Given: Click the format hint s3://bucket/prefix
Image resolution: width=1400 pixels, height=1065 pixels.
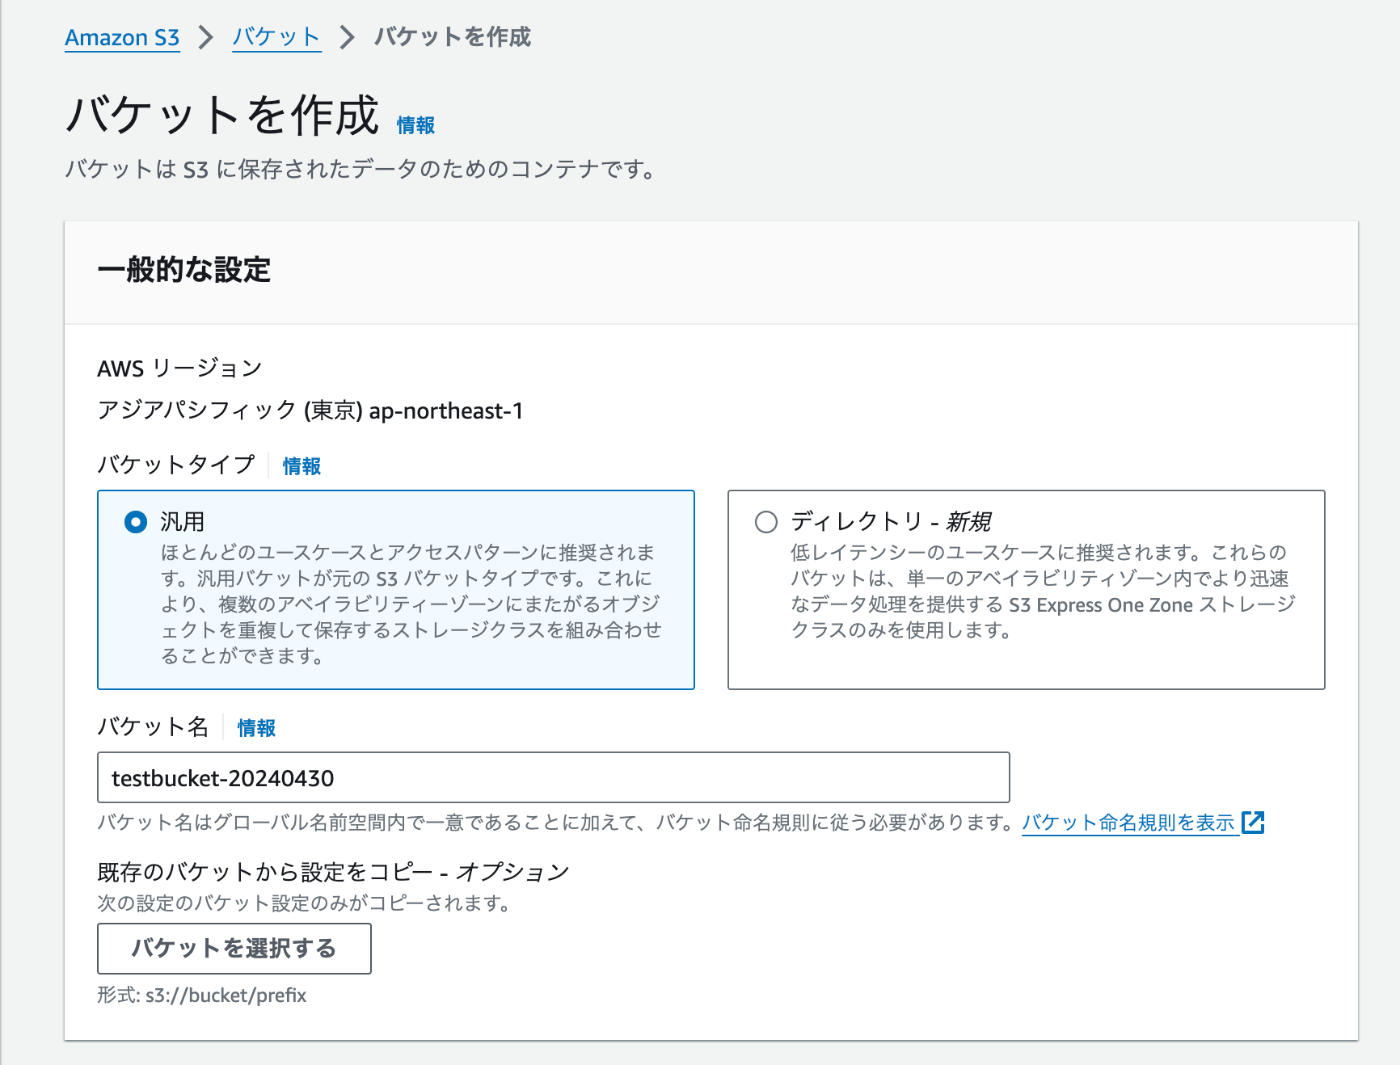Looking at the screenshot, I should tap(226, 996).
